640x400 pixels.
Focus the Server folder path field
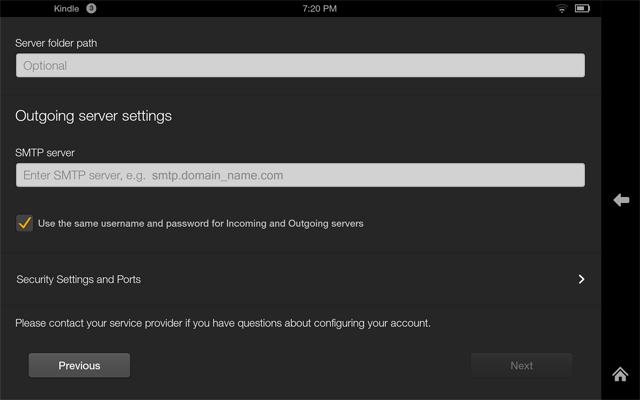coord(300,66)
